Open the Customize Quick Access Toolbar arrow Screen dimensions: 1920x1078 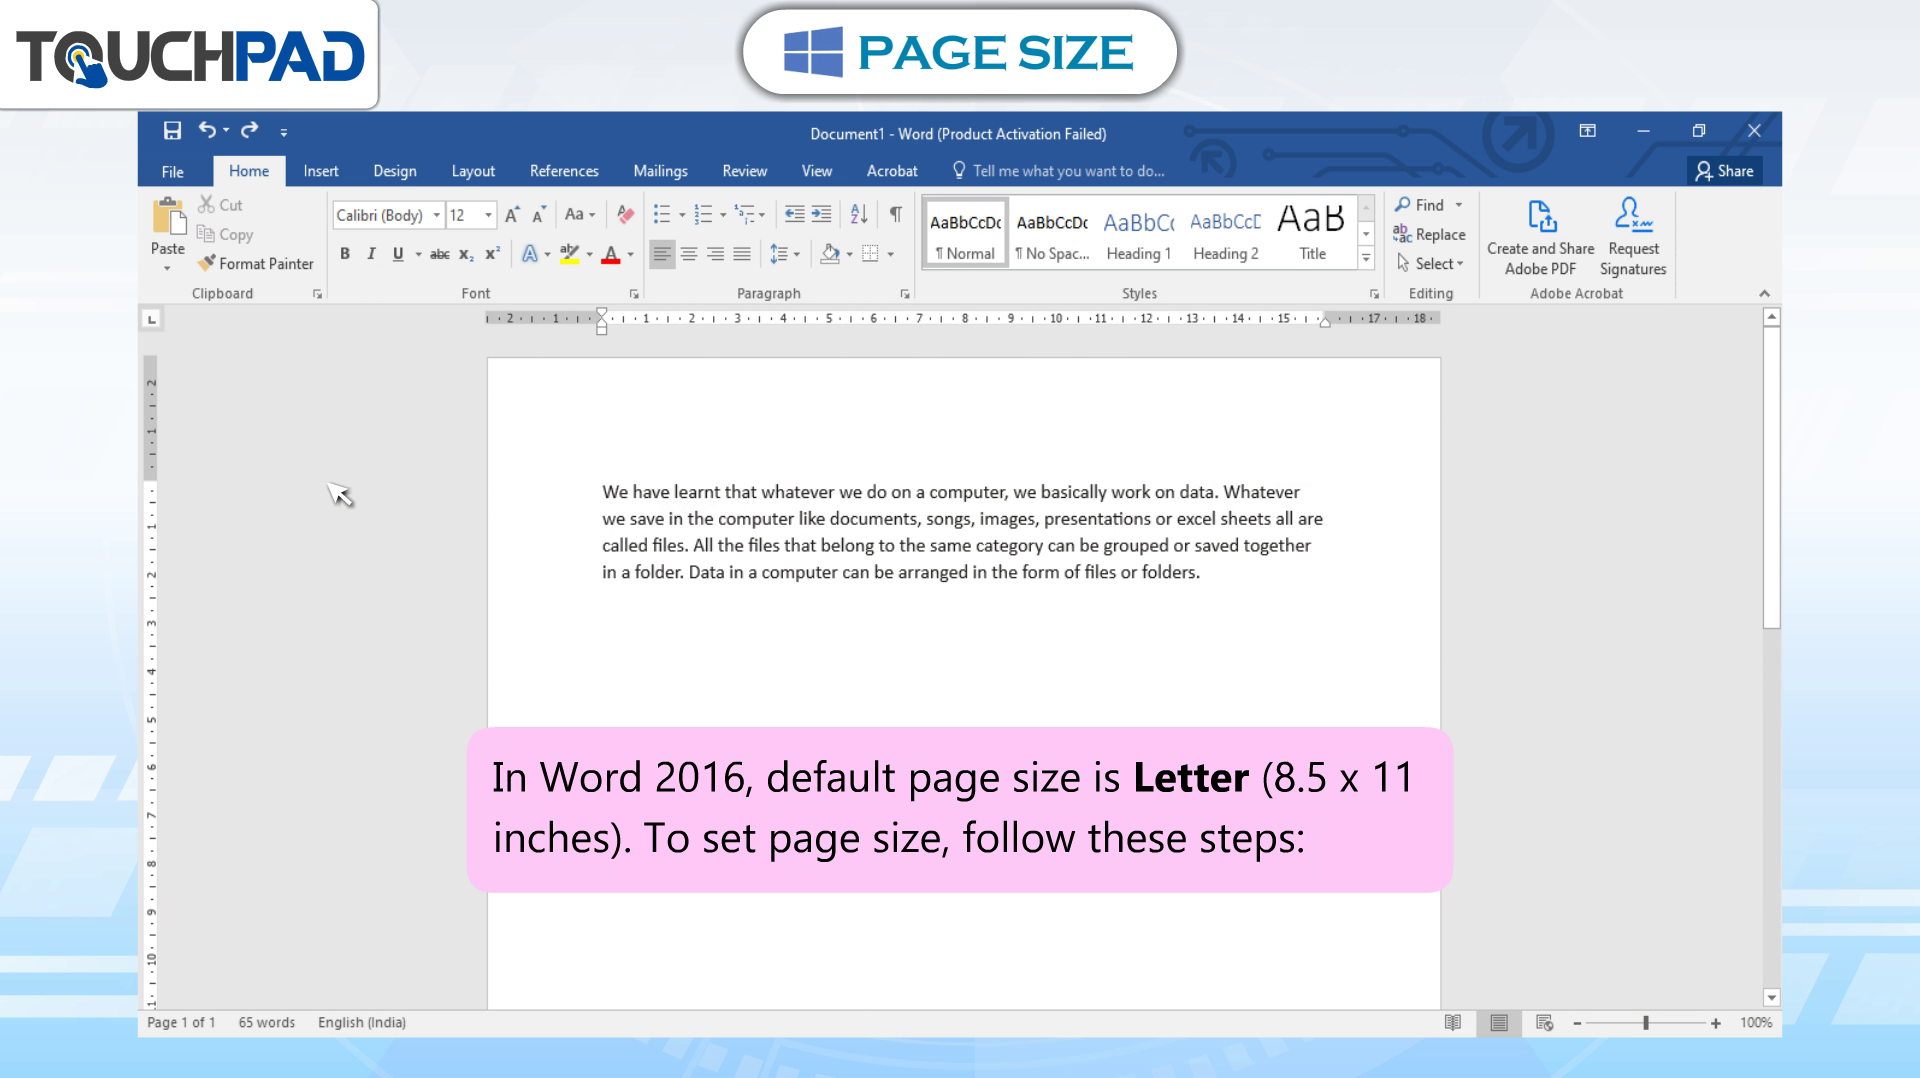(x=284, y=132)
